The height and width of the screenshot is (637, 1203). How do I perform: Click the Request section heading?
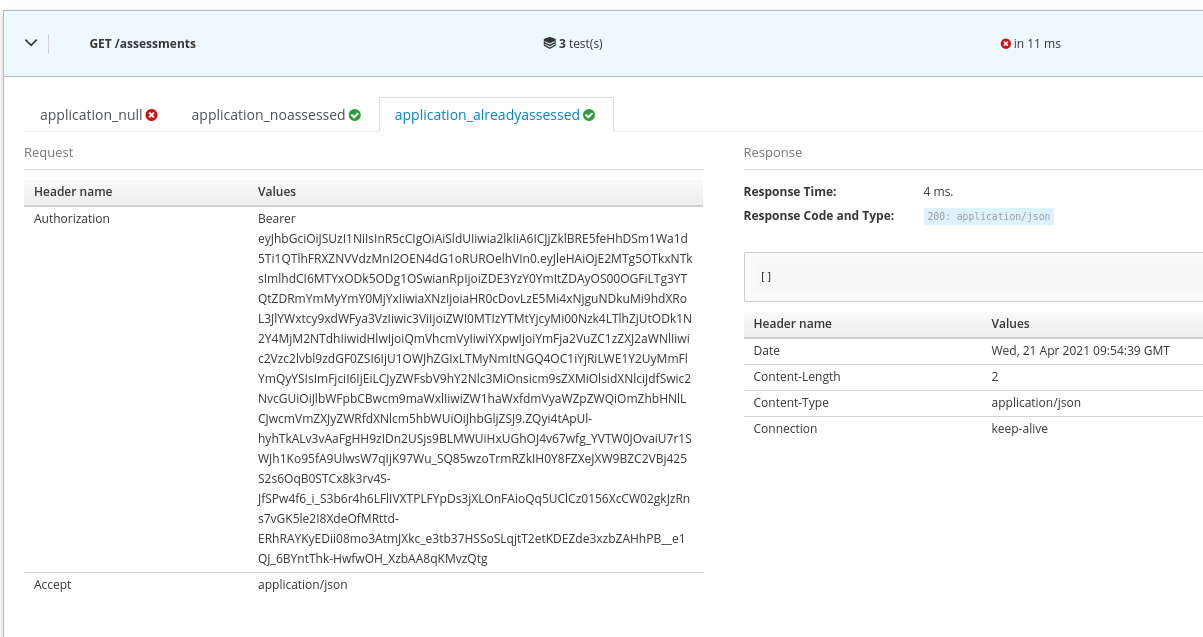click(49, 153)
